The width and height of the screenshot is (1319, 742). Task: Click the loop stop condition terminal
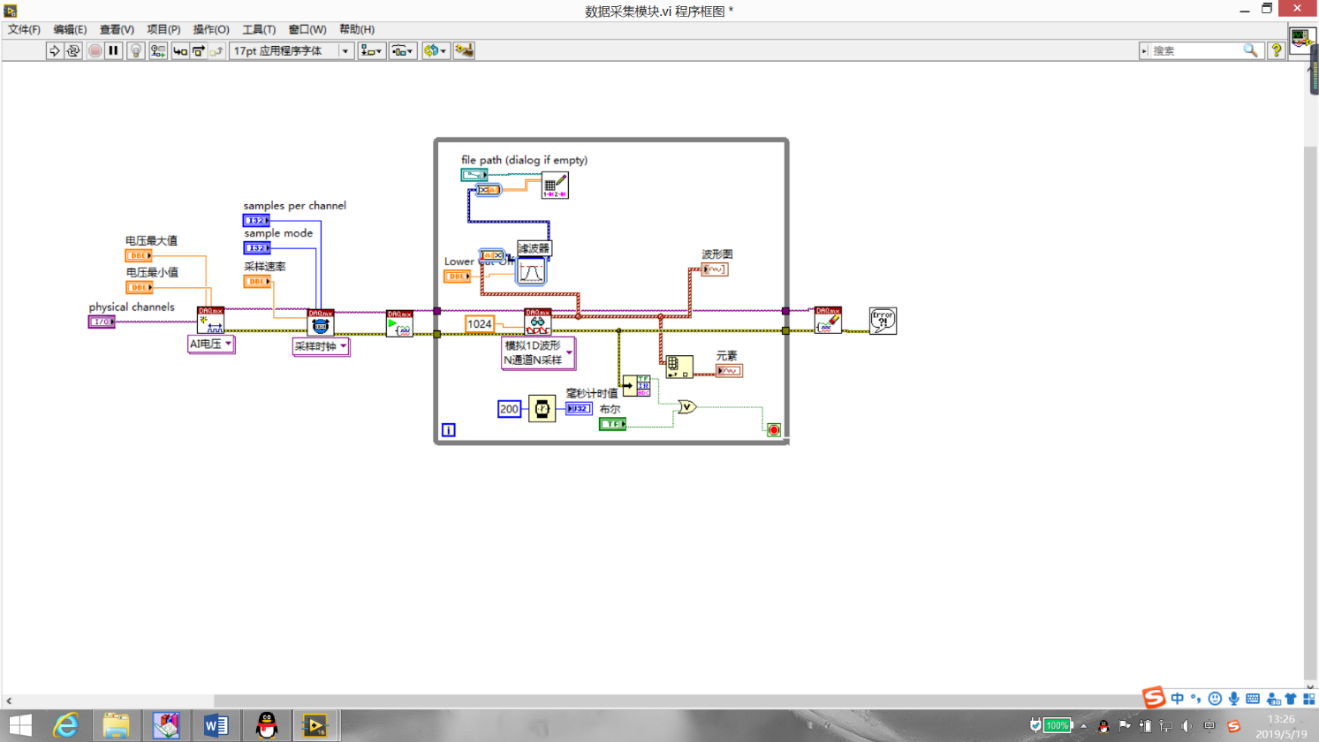773,430
